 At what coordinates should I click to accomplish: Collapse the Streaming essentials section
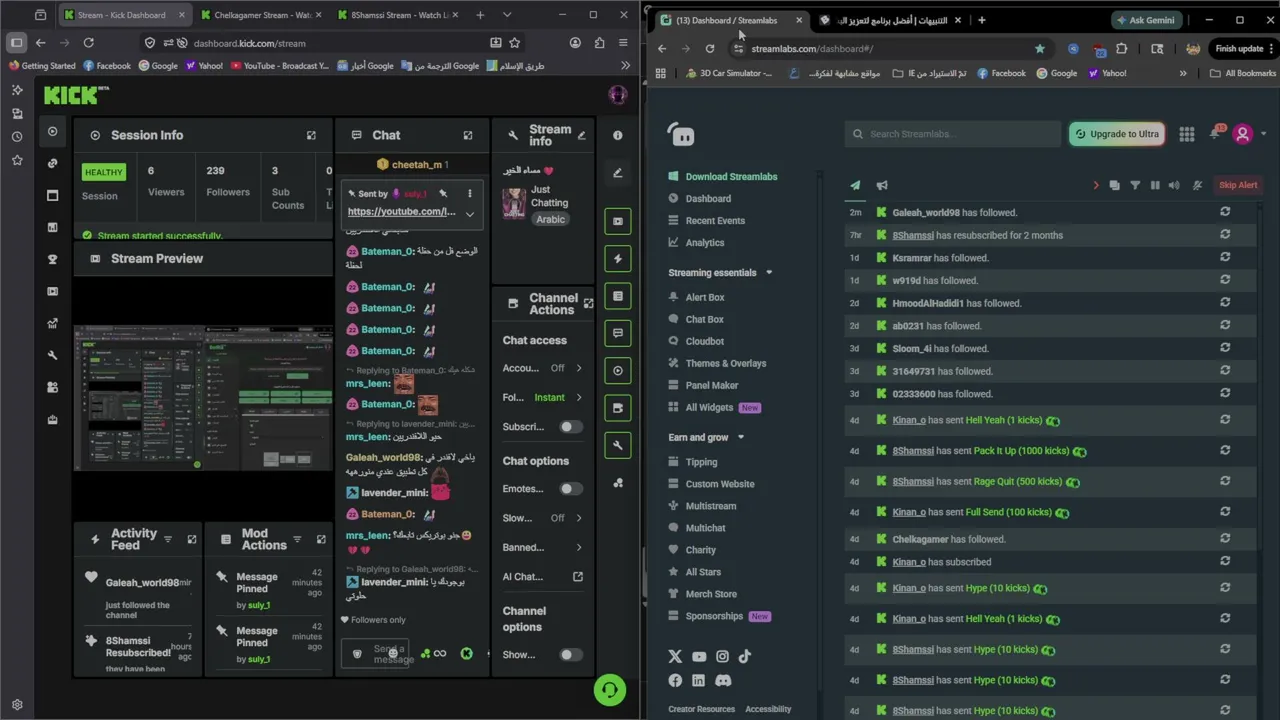[x=769, y=272]
